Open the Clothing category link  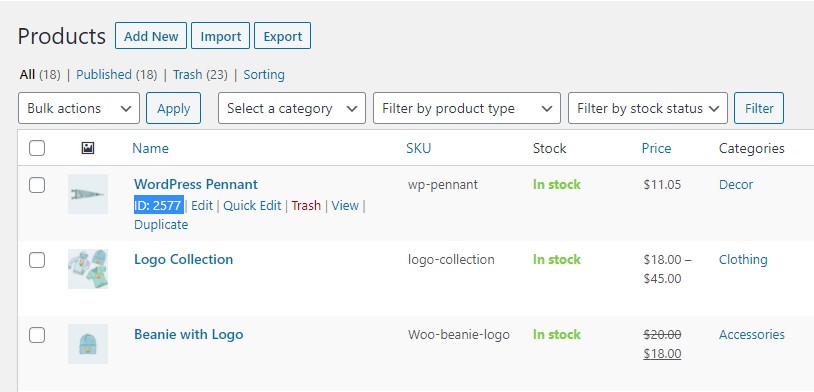(743, 260)
